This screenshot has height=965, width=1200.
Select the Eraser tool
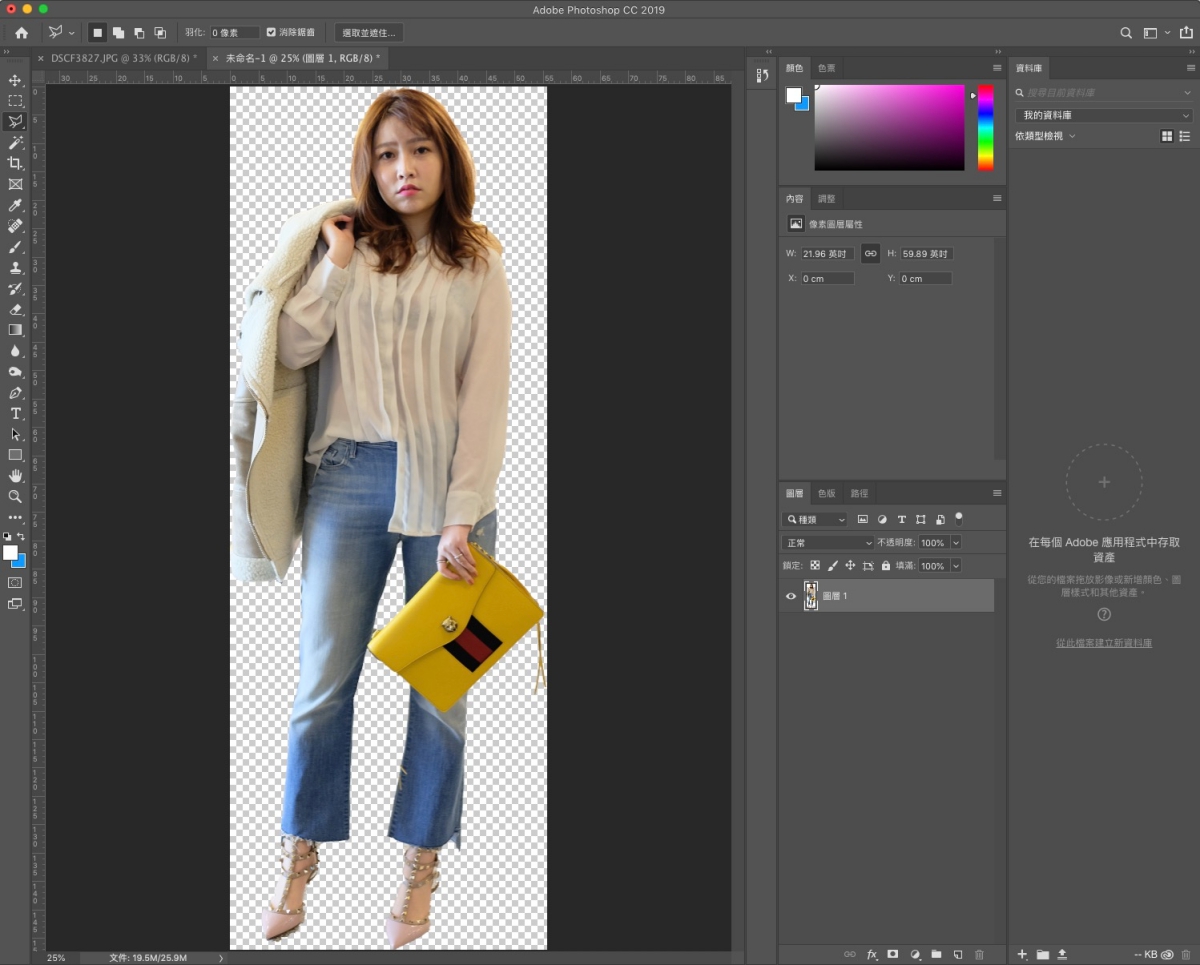pos(15,309)
